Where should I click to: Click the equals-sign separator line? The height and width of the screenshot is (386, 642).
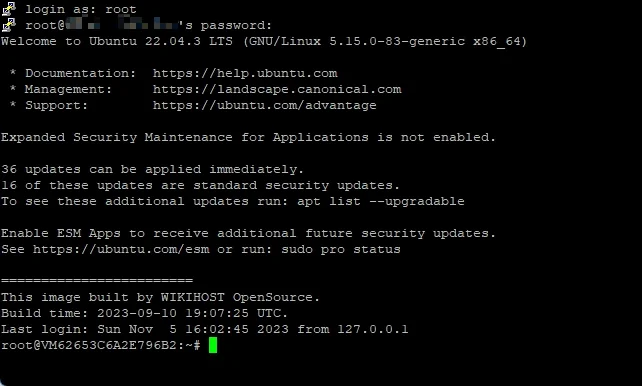pos(97,281)
